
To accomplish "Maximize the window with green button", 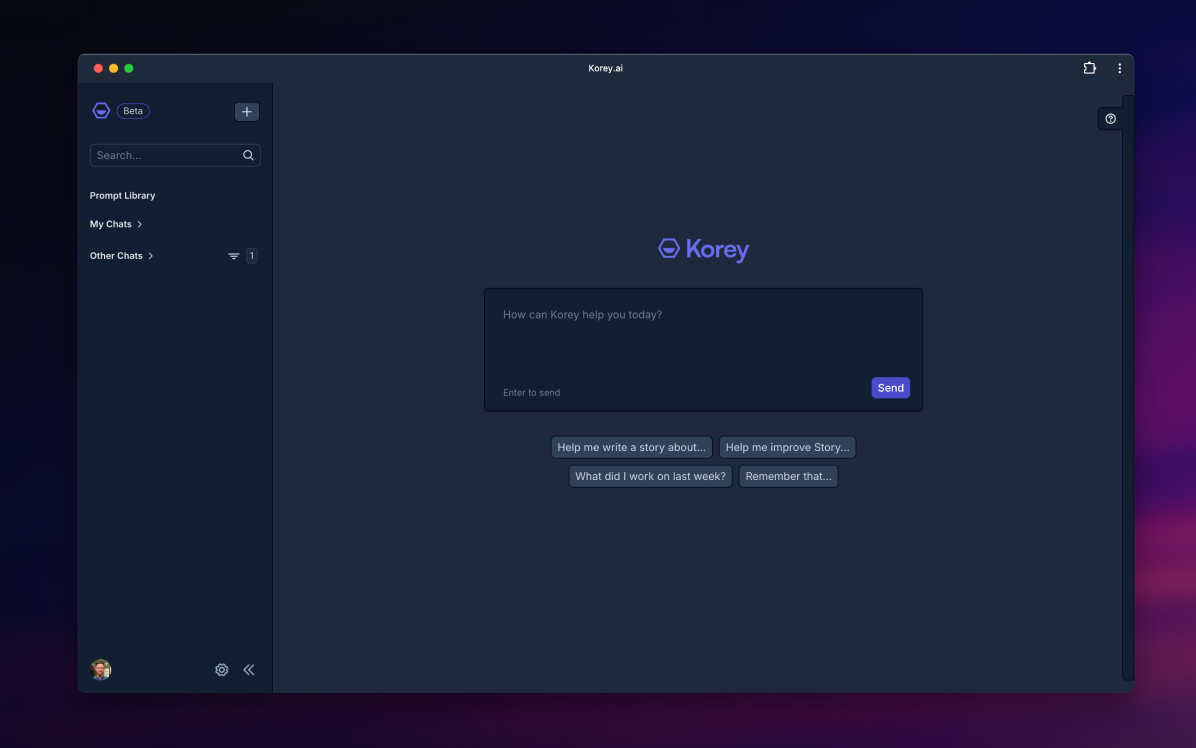I will coord(129,68).
